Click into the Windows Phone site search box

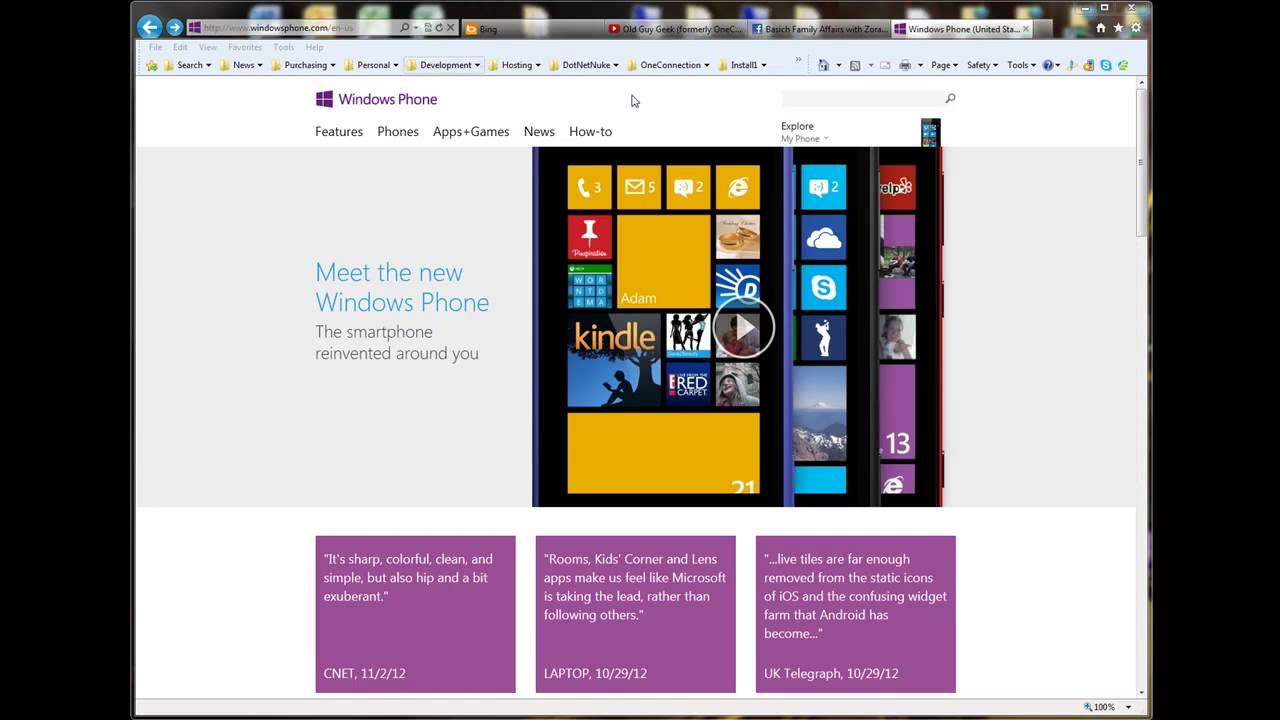click(862, 98)
